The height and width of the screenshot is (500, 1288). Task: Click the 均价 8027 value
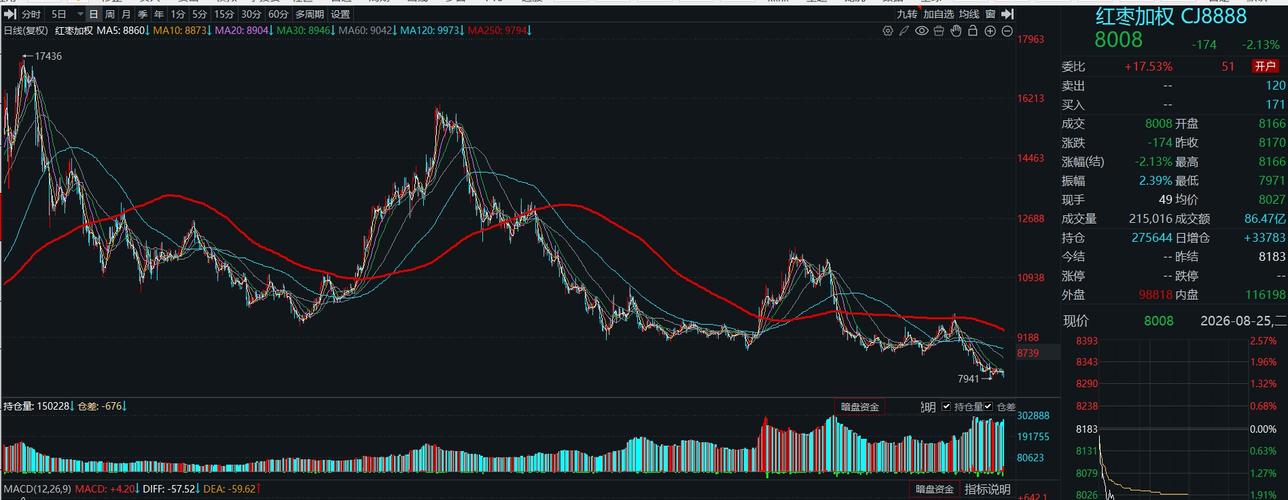coord(1270,199)
